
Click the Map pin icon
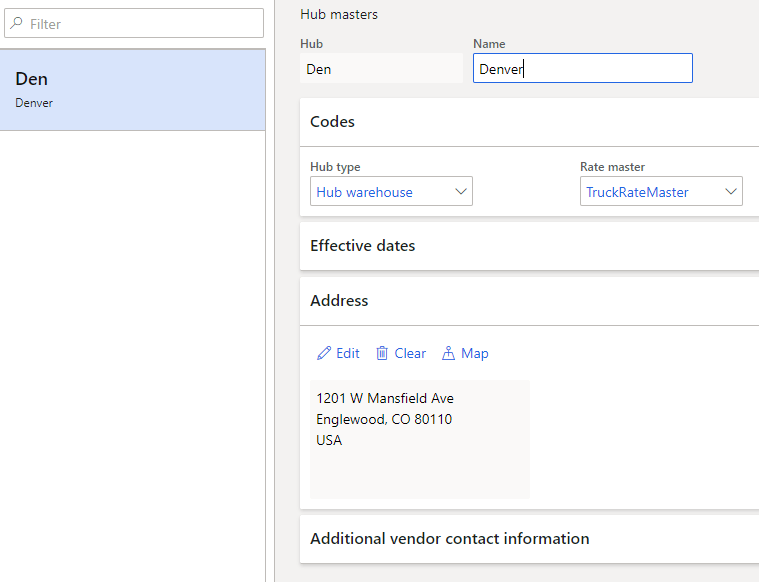click(448, 353)
